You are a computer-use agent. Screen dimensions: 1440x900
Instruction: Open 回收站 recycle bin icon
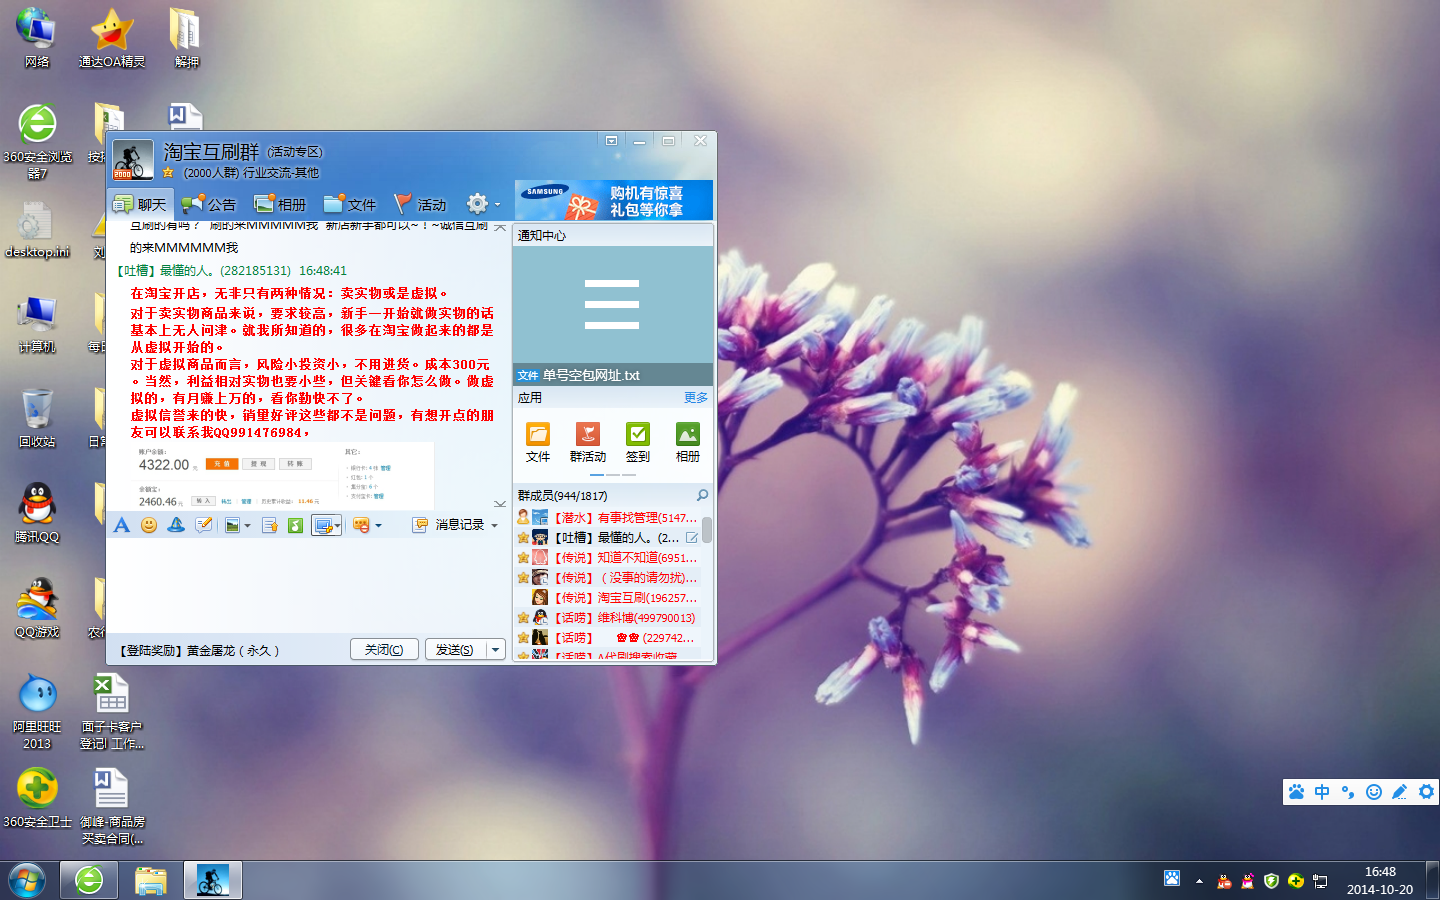coord(37,417)
